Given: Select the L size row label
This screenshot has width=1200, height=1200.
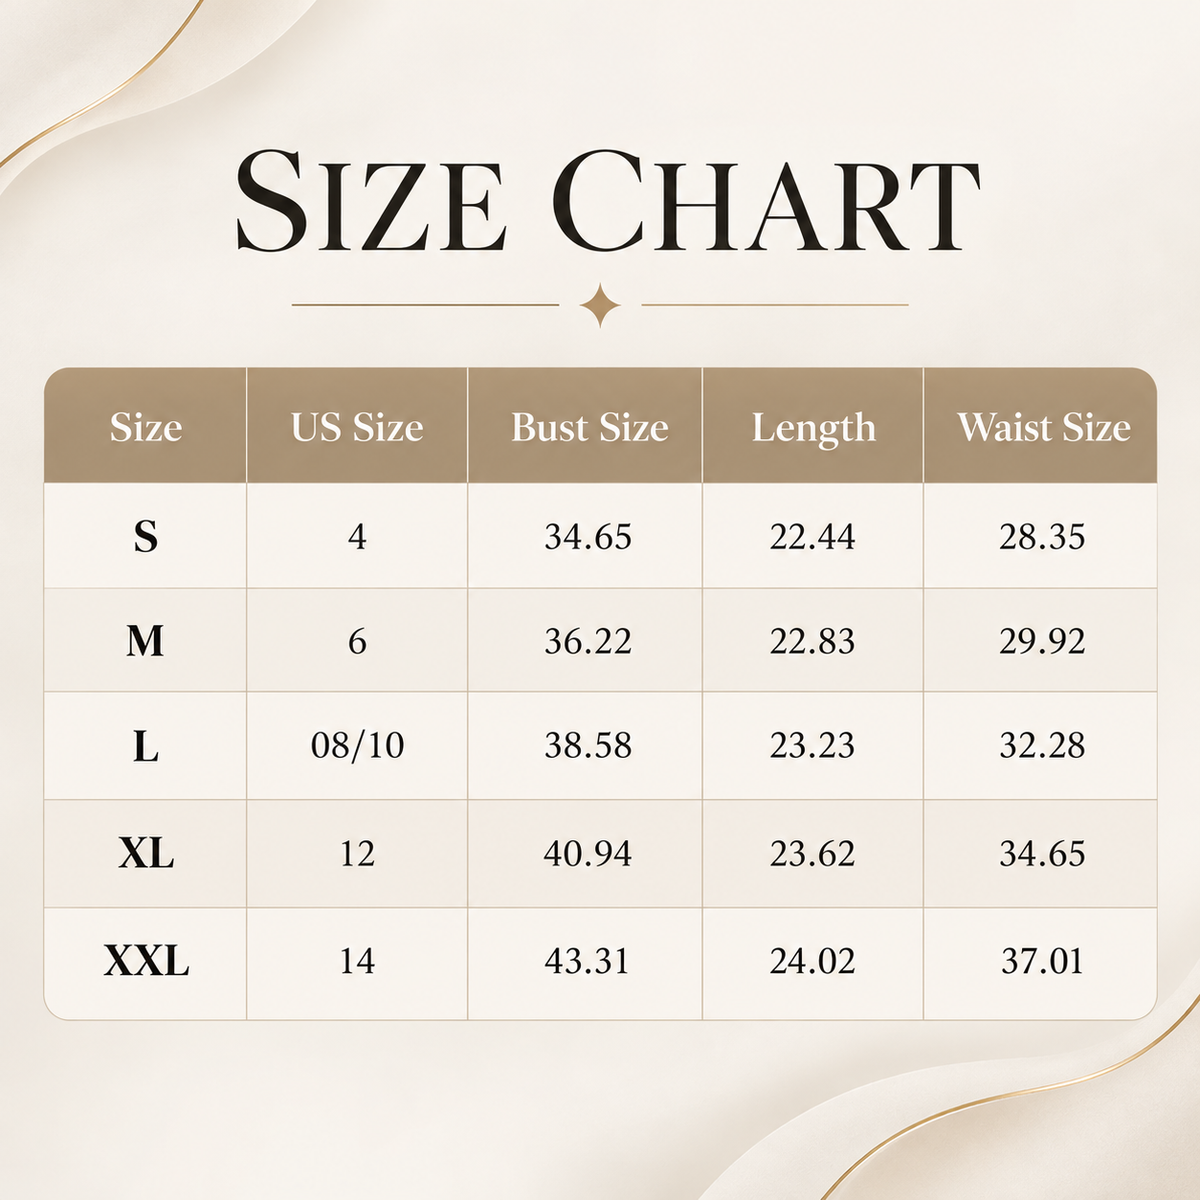Looking at the screenshot, I should point(146,745).
